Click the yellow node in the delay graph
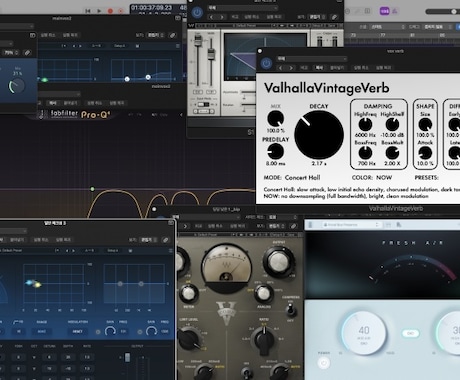 click(38, 285)
